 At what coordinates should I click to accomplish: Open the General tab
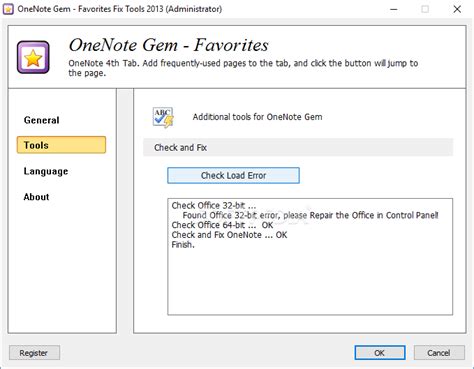(x=41, y=120)
